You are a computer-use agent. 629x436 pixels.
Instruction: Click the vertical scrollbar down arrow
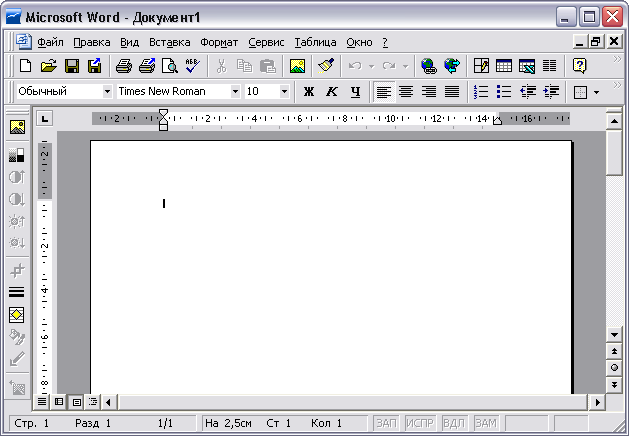[x=614, y=335]
